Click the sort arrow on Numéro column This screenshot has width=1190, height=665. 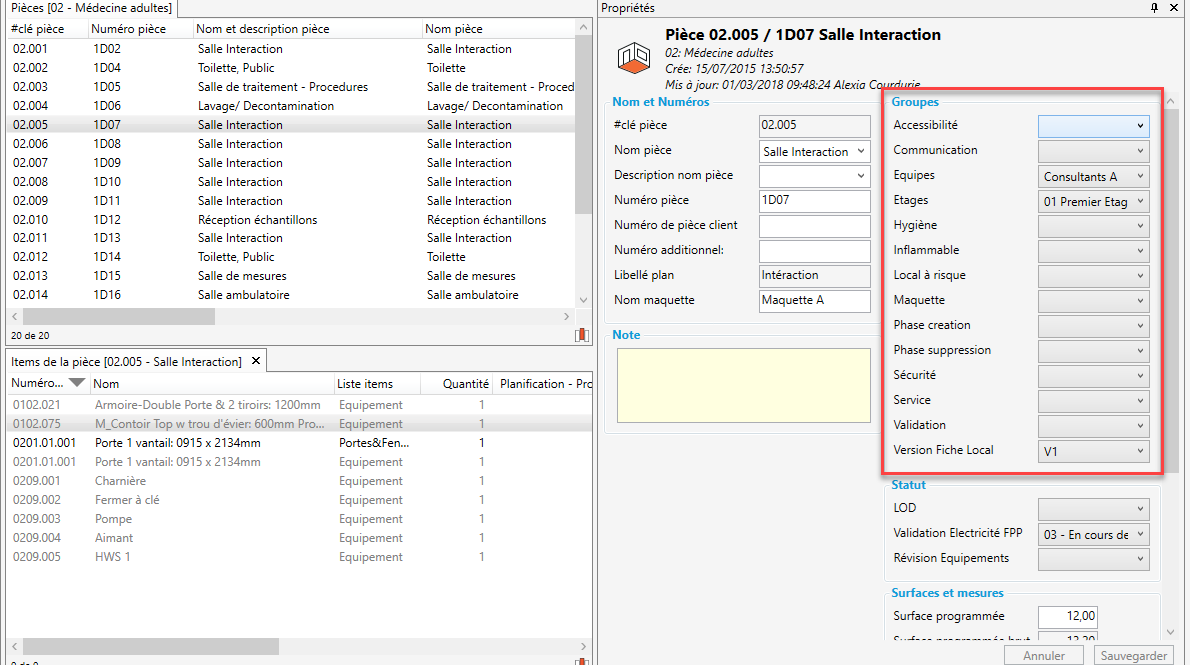tap(76, 384)
